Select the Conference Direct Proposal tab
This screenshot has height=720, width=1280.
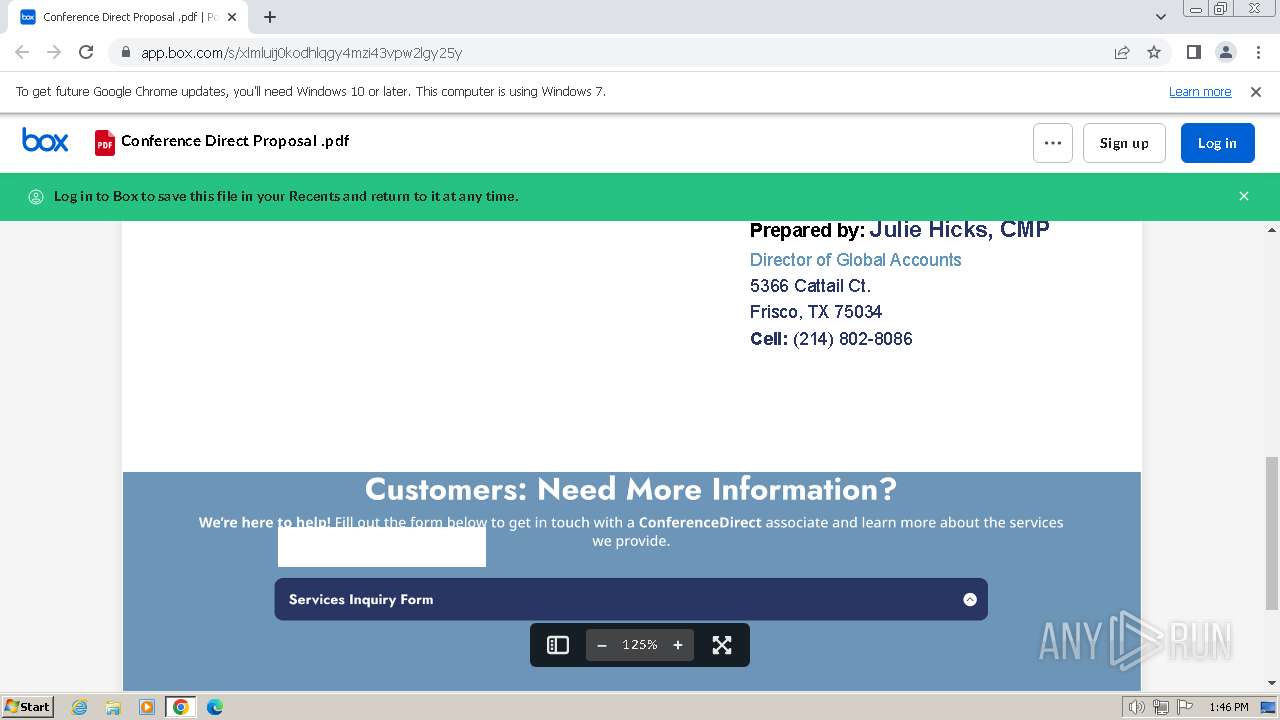tap(128, 17)
